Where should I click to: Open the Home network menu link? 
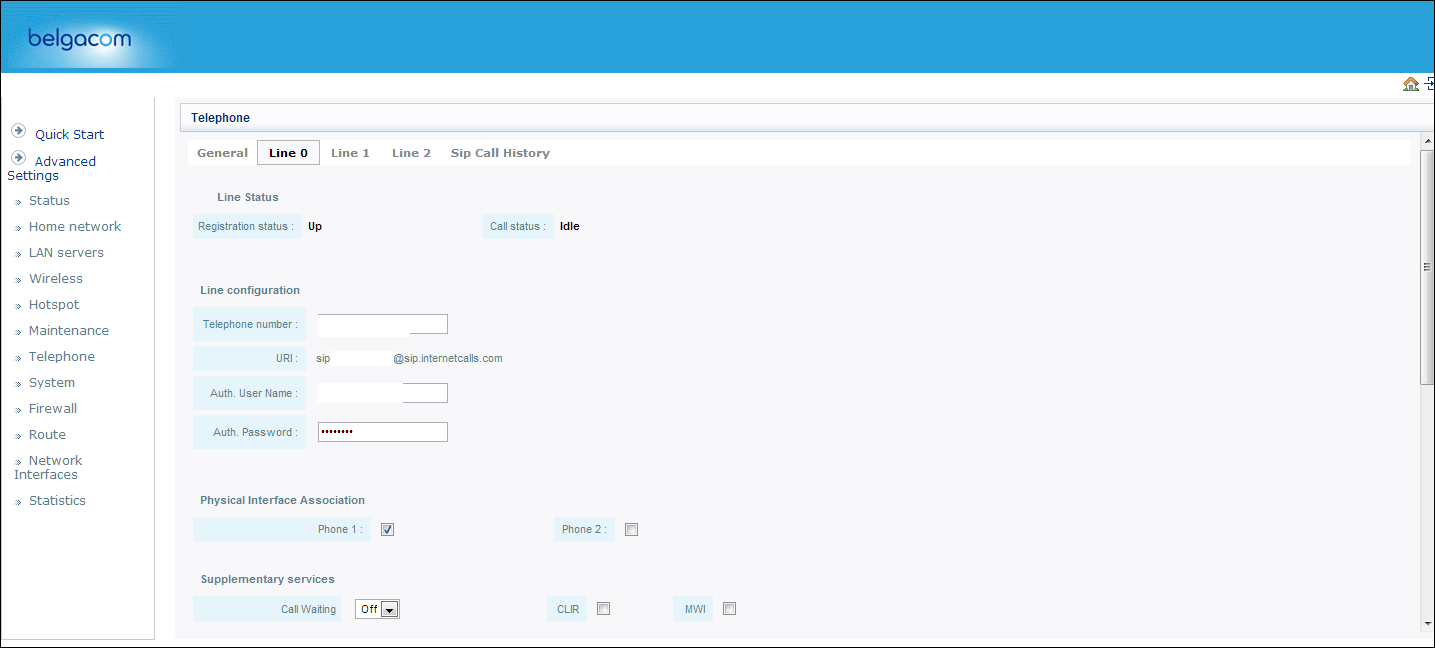coord(75,227)
